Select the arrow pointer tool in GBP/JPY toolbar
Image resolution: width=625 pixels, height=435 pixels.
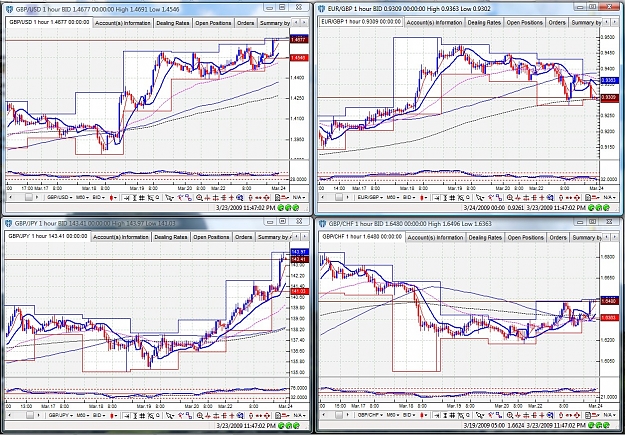tap(170, 415)
